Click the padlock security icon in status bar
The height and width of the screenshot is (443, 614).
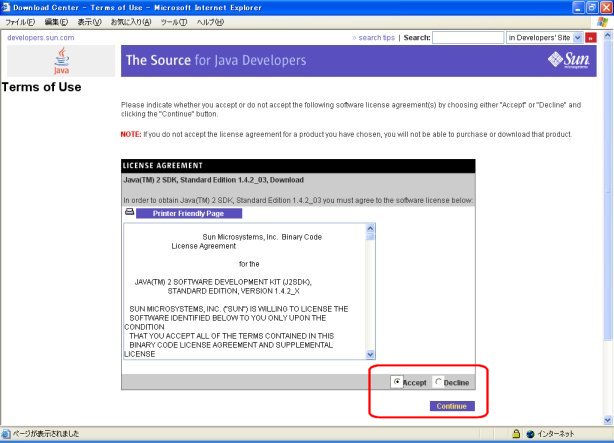click(x=515, y=435)
